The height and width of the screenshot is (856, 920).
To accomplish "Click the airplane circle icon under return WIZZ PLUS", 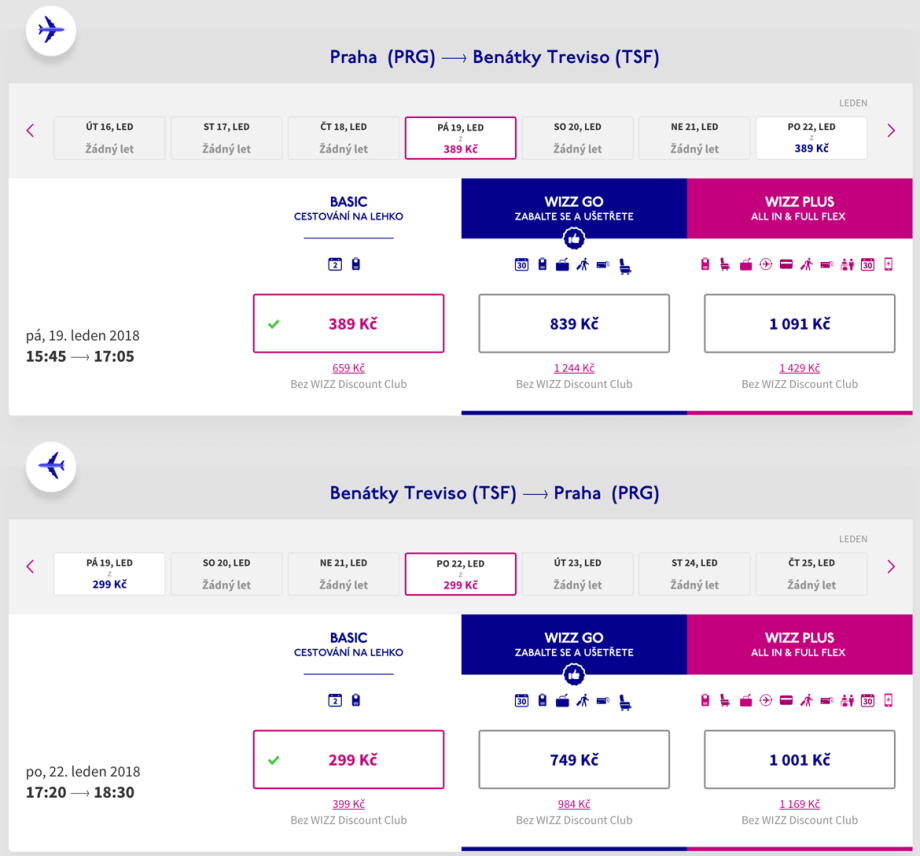I will tap(766, 701).
